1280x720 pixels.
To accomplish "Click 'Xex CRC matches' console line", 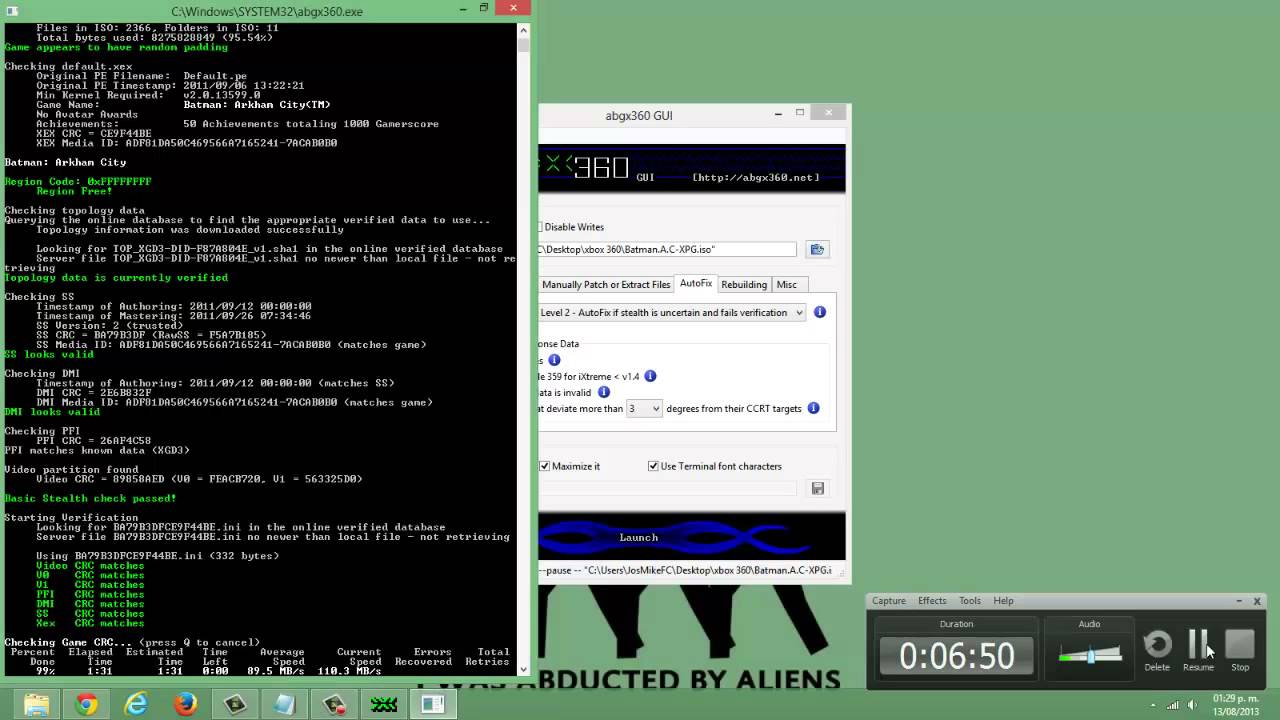I will point(90,623).
